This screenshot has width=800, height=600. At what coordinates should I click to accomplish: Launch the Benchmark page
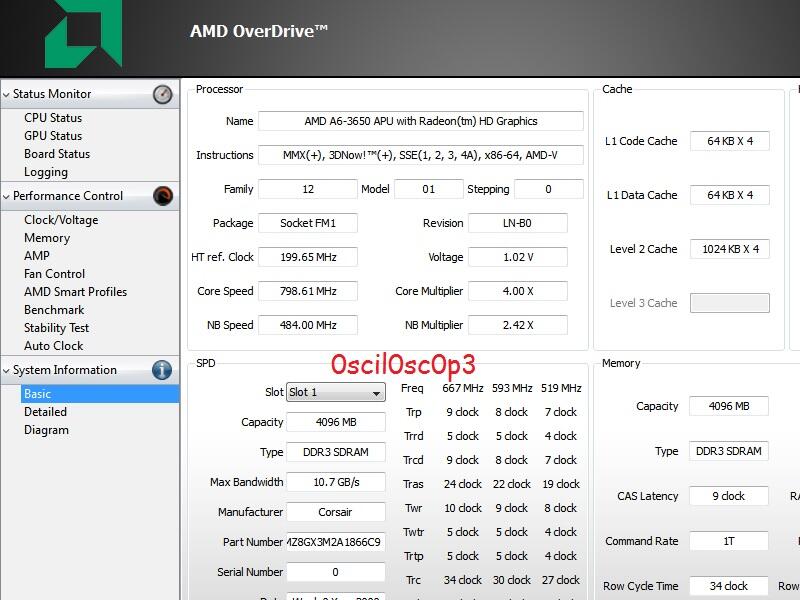pos(54,310)
